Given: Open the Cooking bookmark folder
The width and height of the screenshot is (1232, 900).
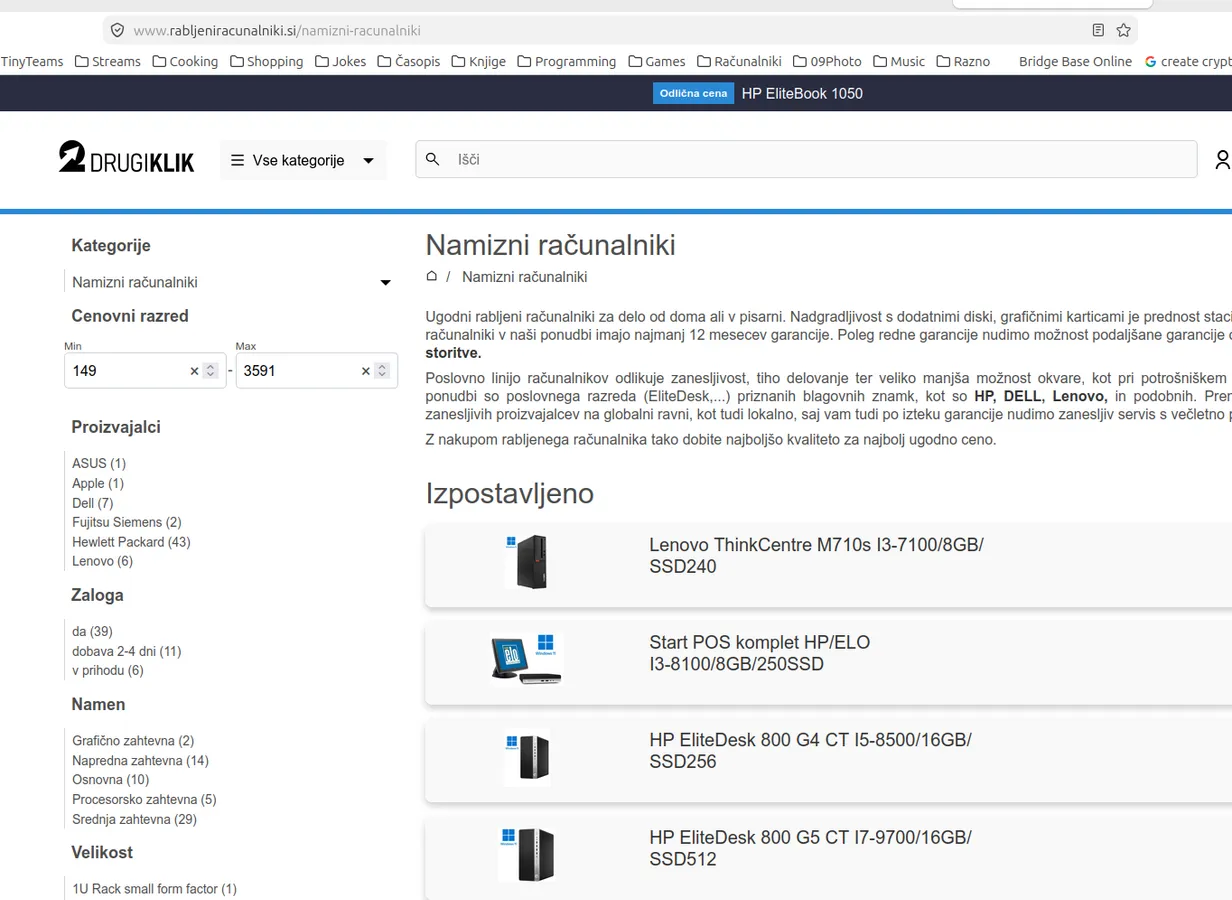Looking at the screenshot, I should pyautogui.click(x=185, y=61).
